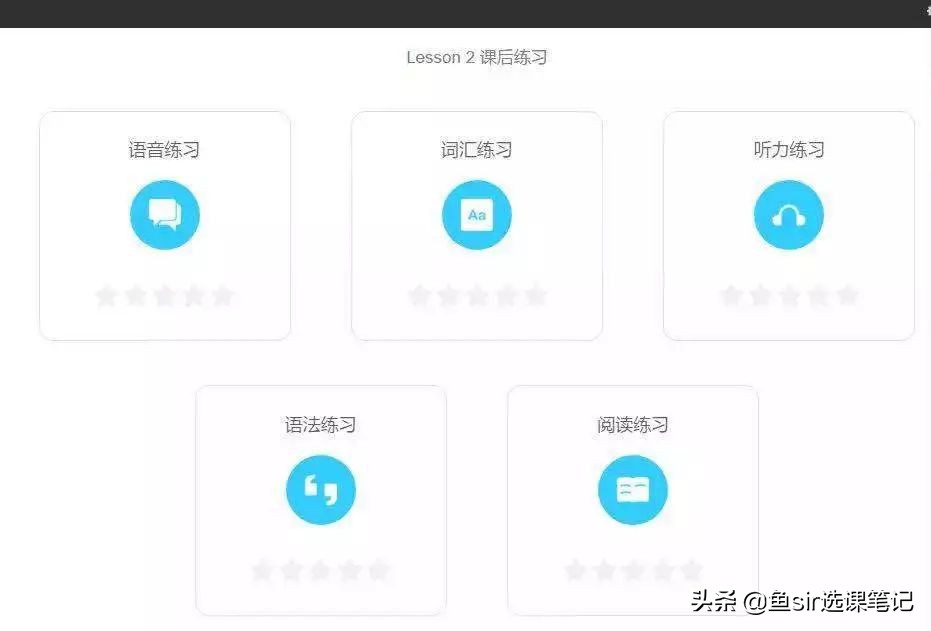Select the quotation mark icon for 语法练习
This screenshot has width=931, height=631.
321,489
